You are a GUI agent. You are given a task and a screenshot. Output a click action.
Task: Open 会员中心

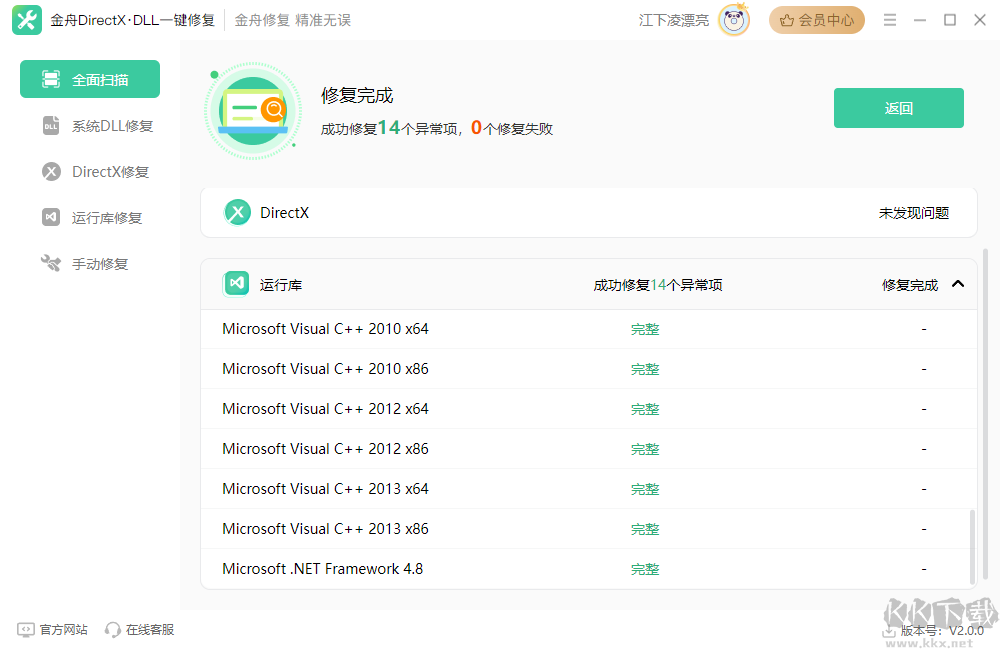point(817,19)
